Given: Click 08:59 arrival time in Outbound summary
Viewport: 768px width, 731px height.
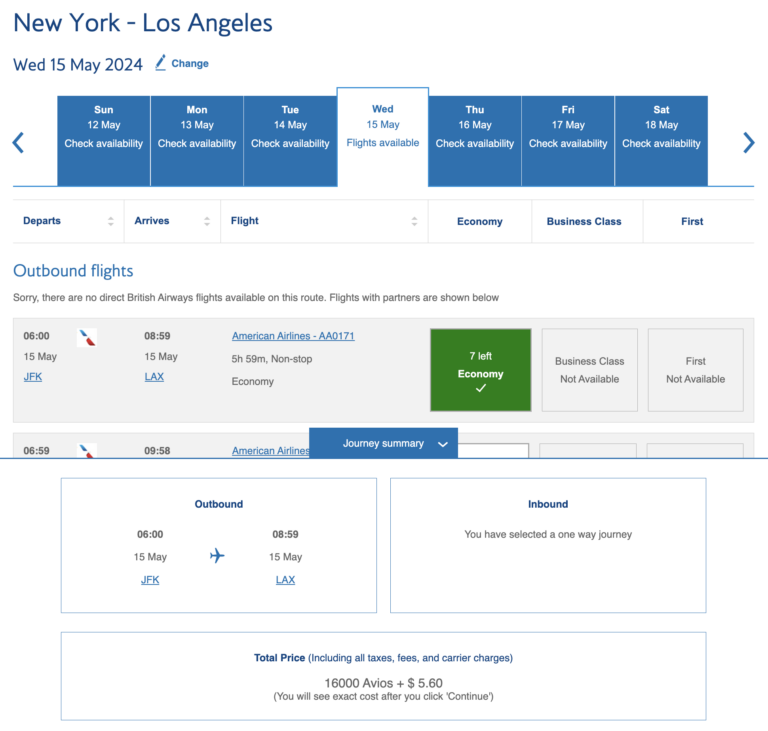Looking at the screenshot, I should coord(285,535).
